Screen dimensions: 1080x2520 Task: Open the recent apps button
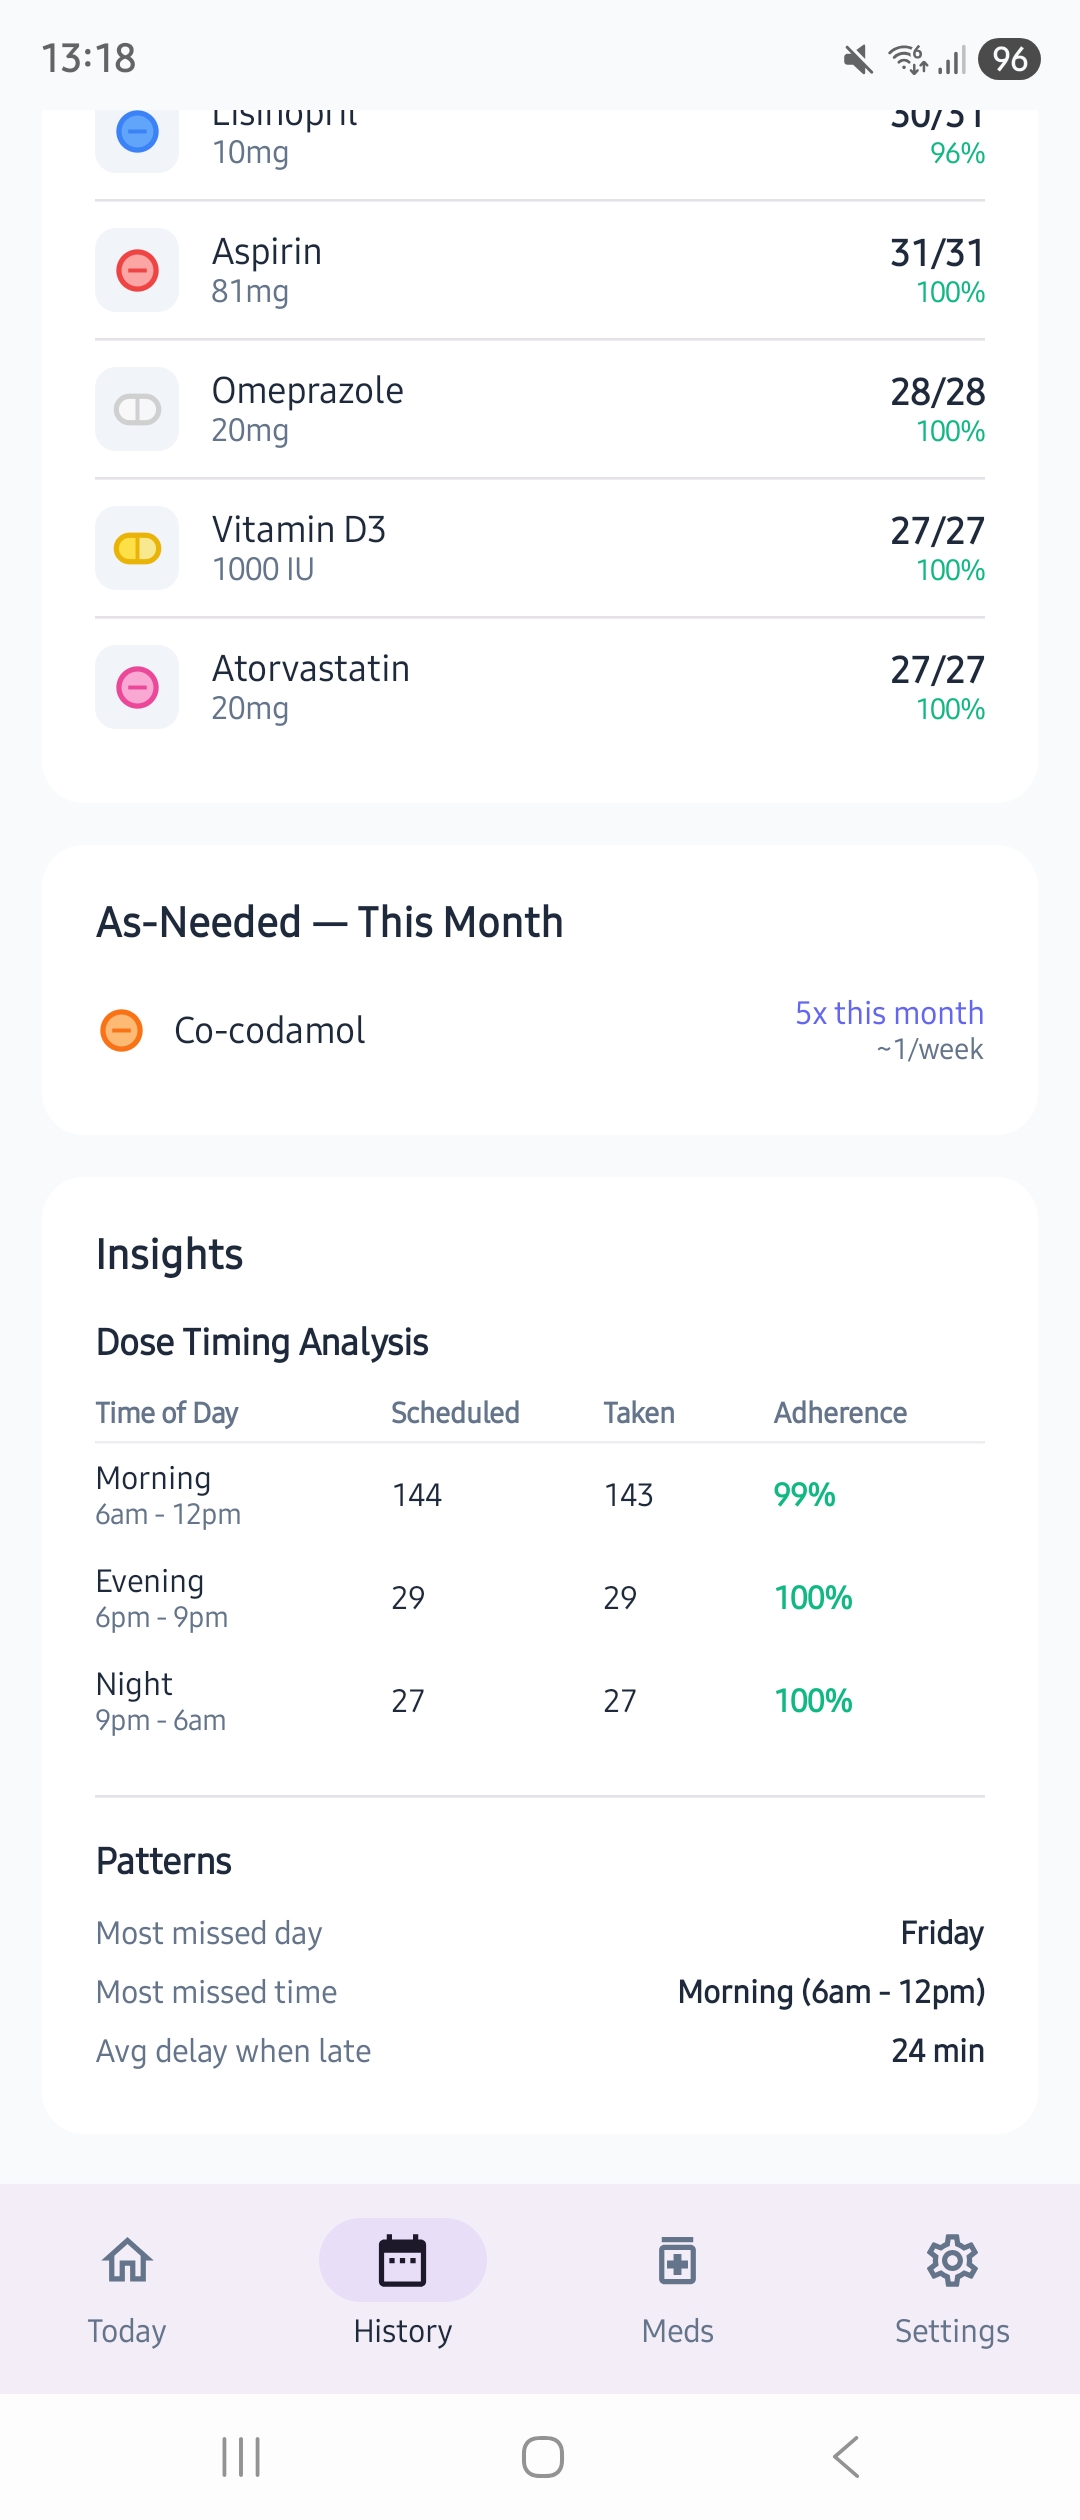click(x=241, y=2457)
